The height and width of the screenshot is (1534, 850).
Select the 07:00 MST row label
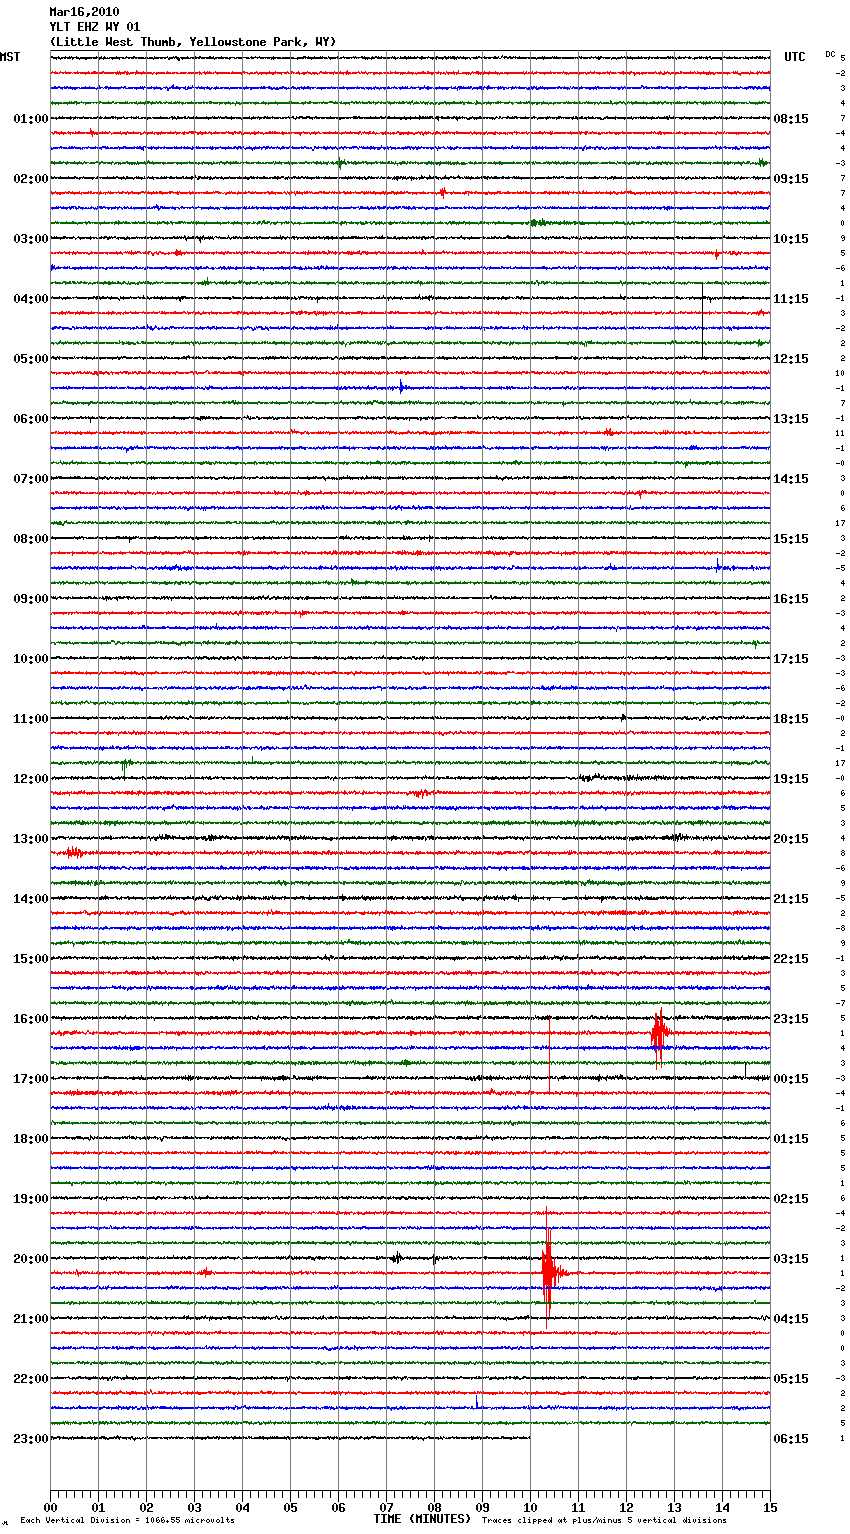tap(31, 479)
